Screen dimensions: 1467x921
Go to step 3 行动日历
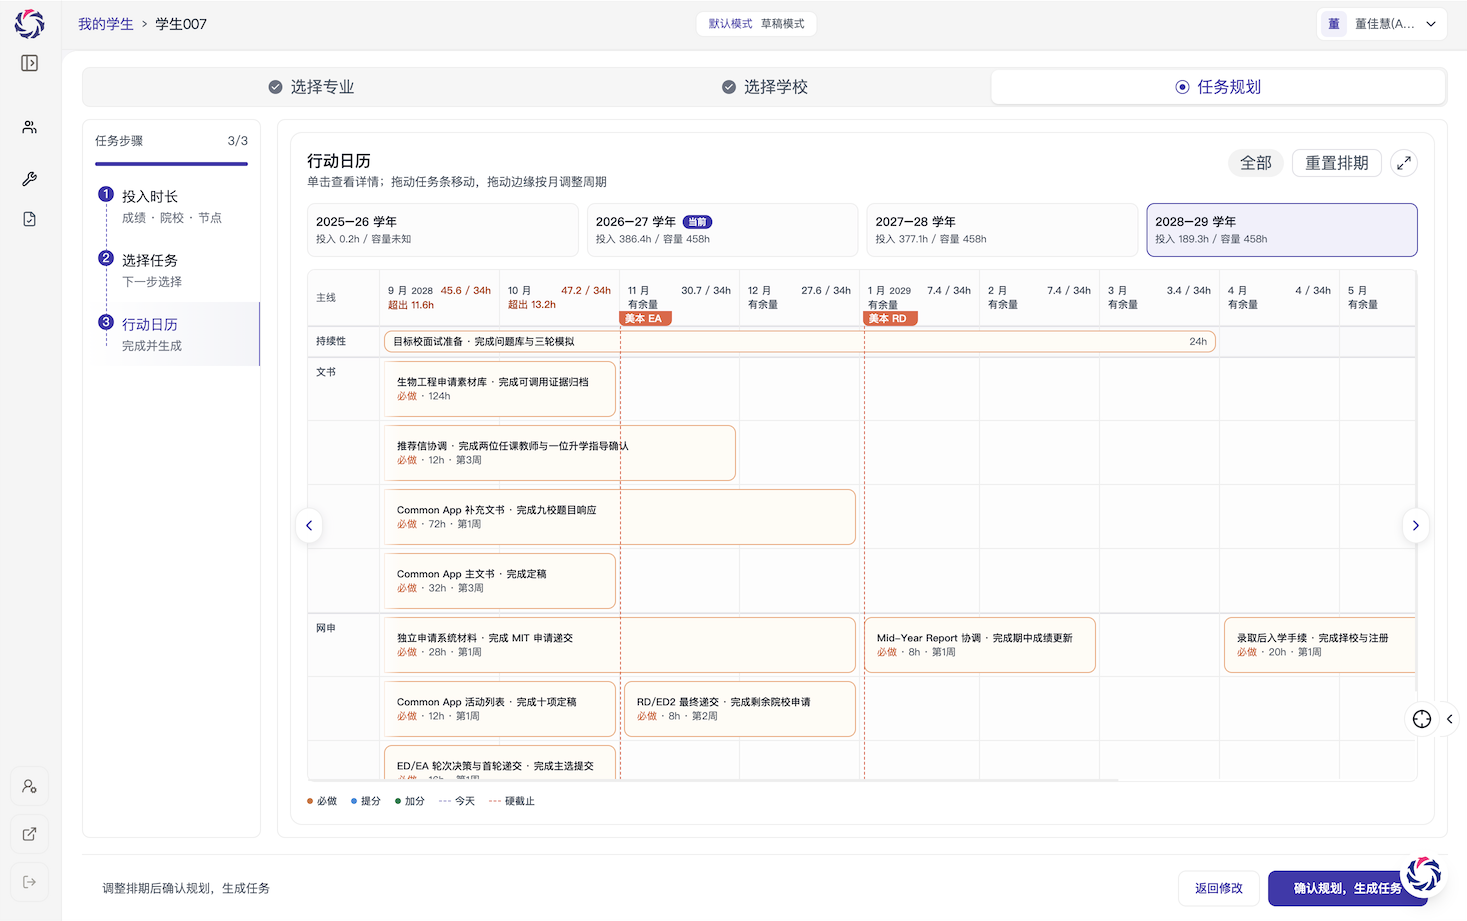pos(176,334)
